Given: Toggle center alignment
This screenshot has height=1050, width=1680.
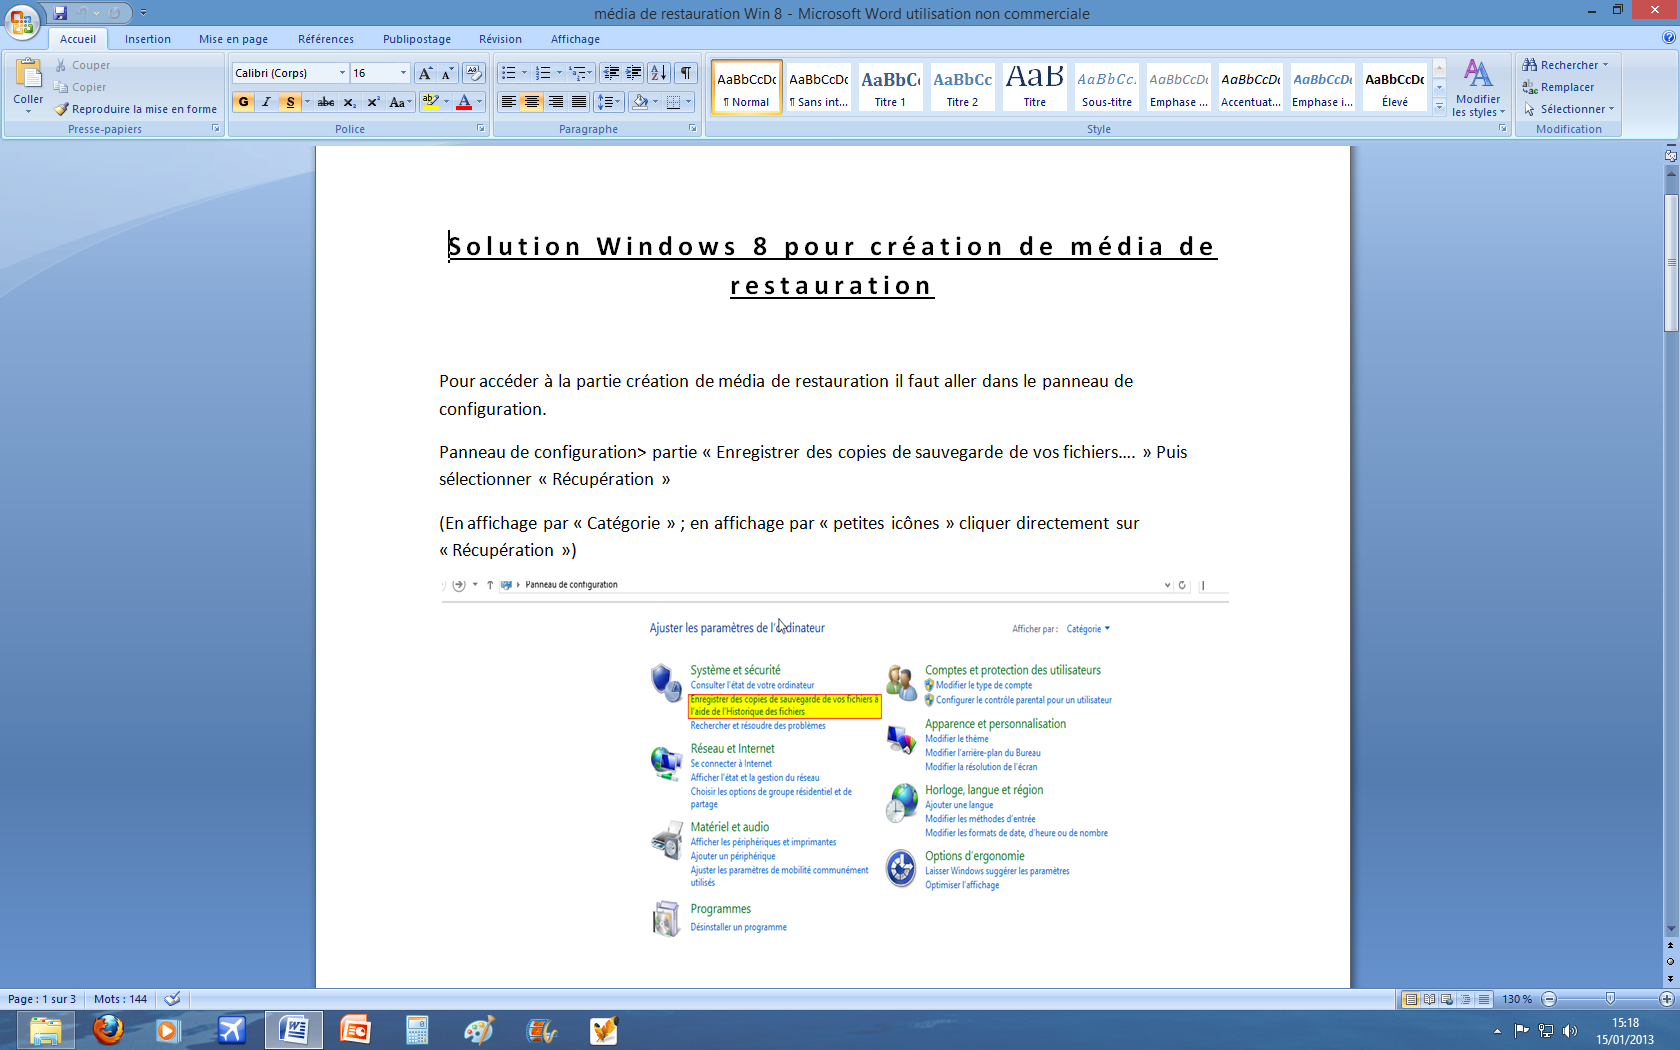Looking at the screenshot, I should 532,102.
